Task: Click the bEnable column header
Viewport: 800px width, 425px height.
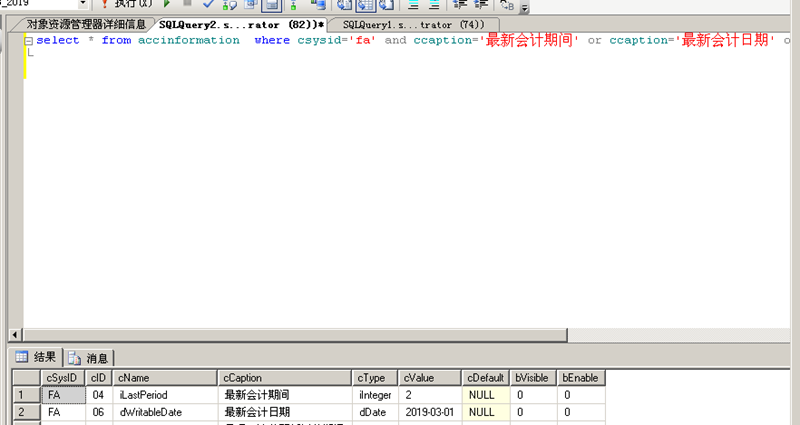Action: (581, 378)
